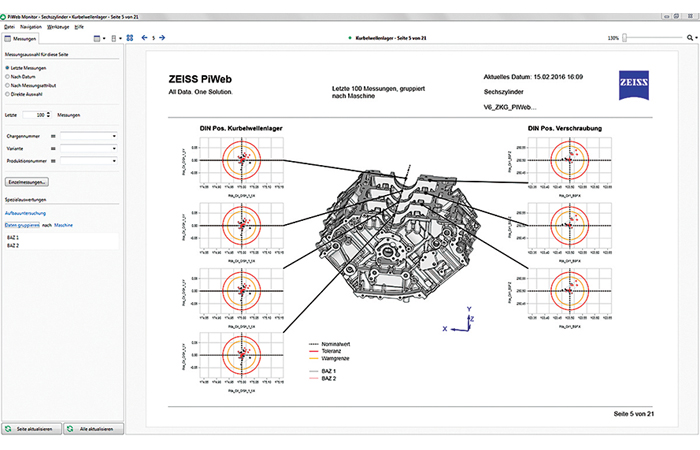Viewport: 700px width, 450px height.
Task: Click the Seite aktualisieren button
Action: coord(32,429)
